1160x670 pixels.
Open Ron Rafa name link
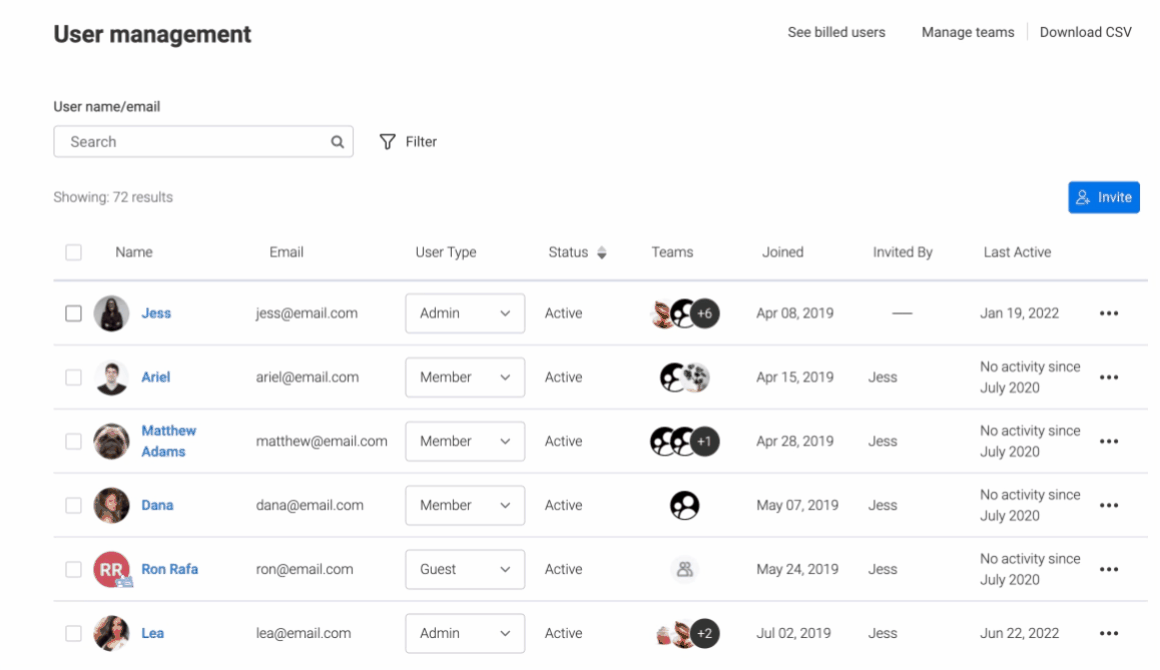pyautogui.click(x=169, y=569)
